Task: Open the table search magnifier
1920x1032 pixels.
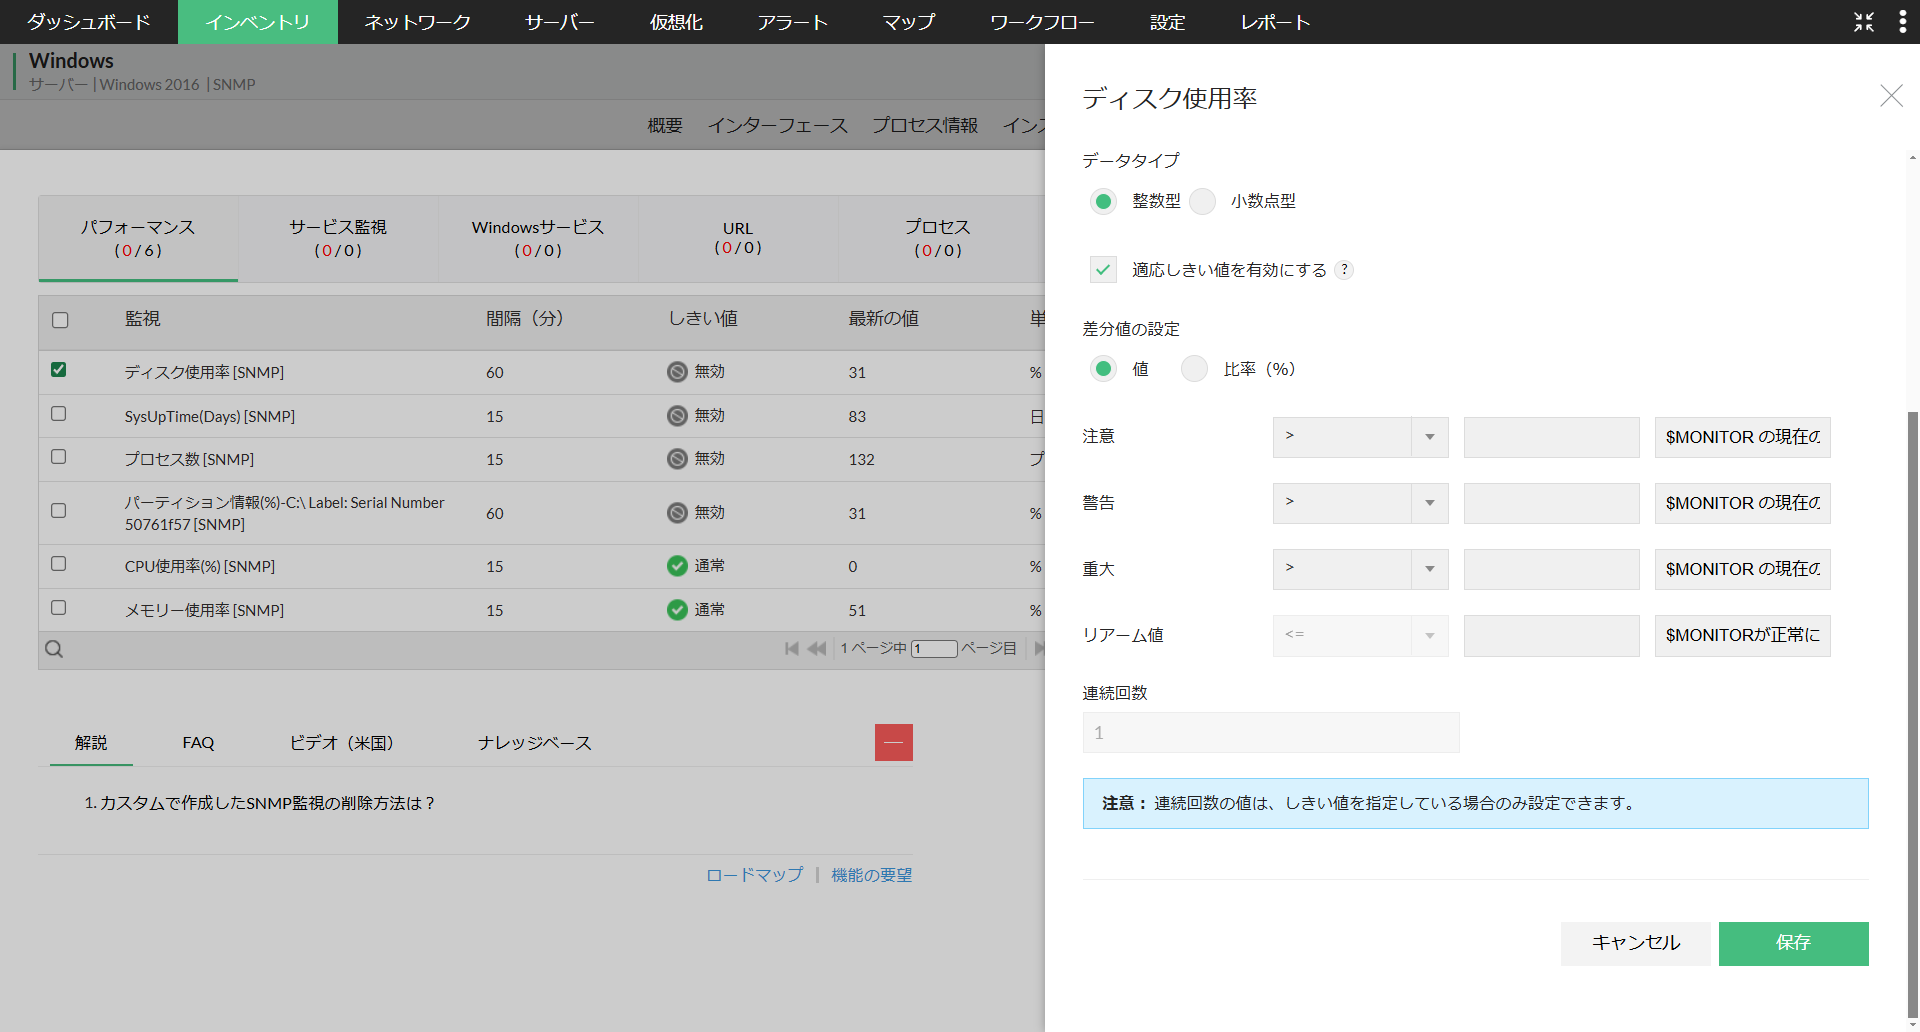Action: coord(53,648)
